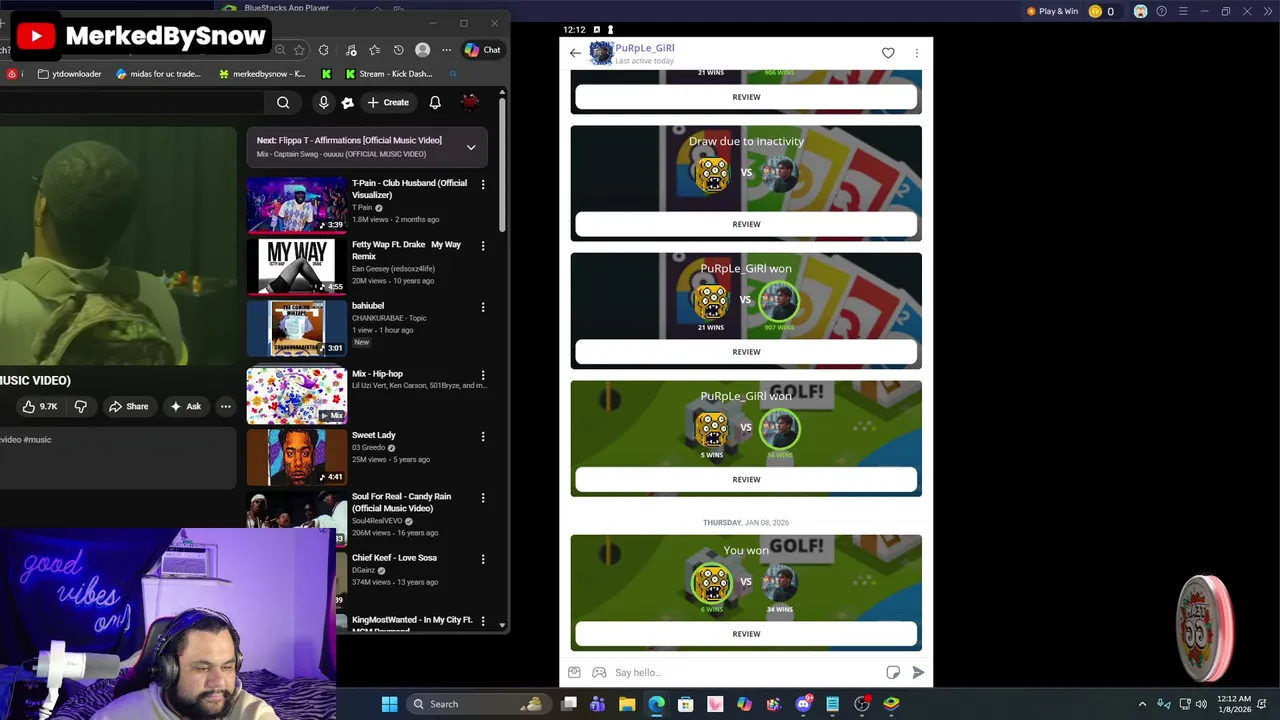1280x720 pixels.
Task: Open game controller invite icon
Action: 599,672
